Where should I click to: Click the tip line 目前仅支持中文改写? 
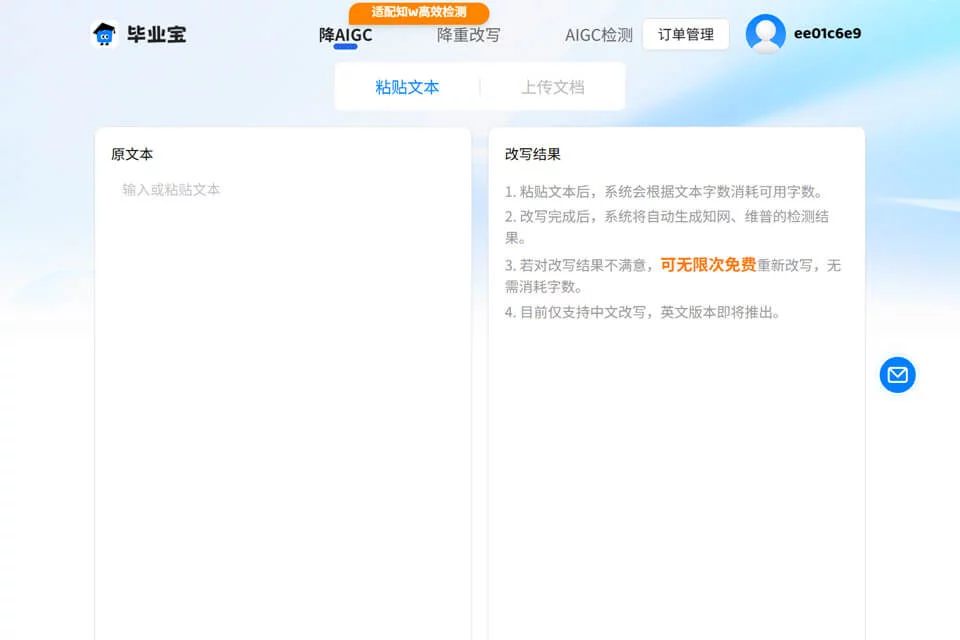click(643, 312)
